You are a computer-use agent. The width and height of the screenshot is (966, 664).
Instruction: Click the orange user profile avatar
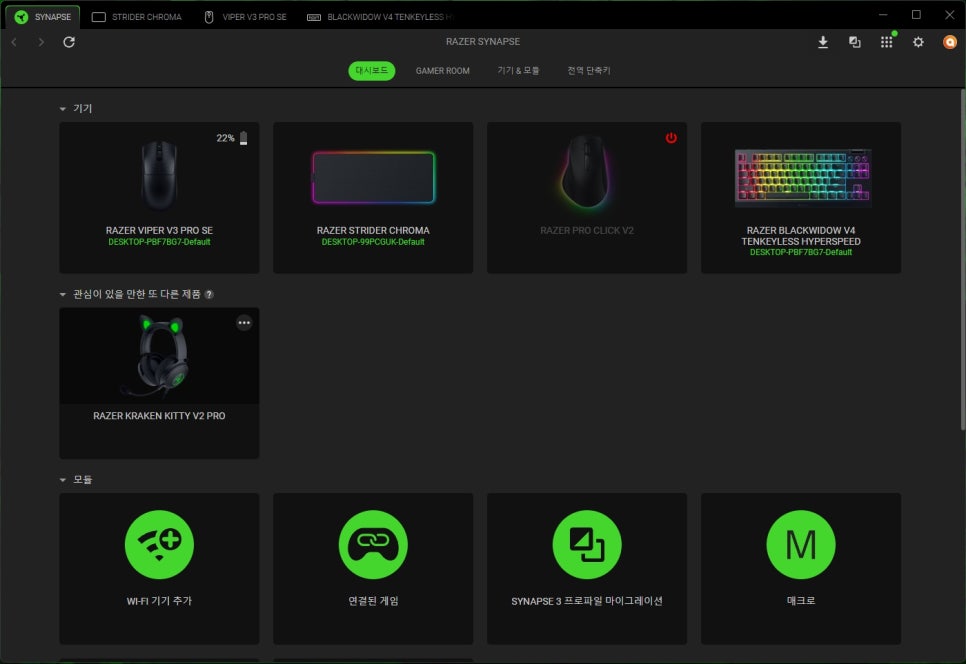coord(950,42)
